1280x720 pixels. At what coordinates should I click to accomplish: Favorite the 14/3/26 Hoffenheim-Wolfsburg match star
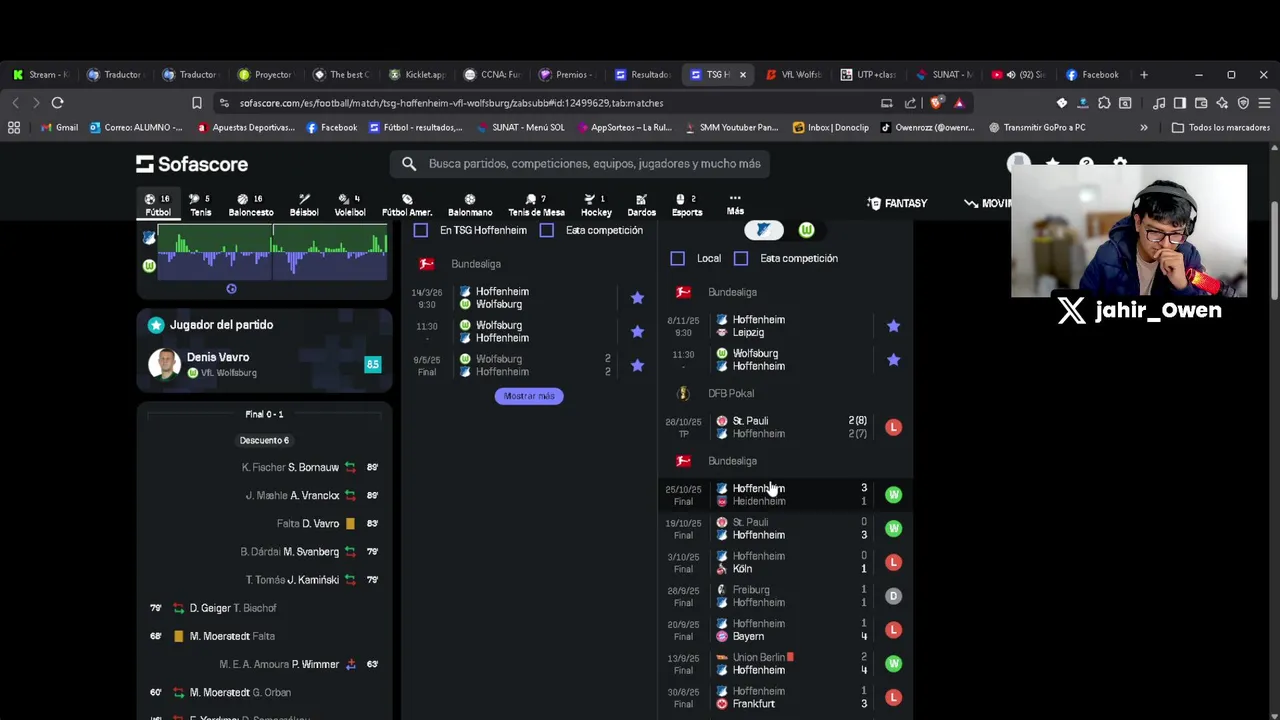click(637, 298)
